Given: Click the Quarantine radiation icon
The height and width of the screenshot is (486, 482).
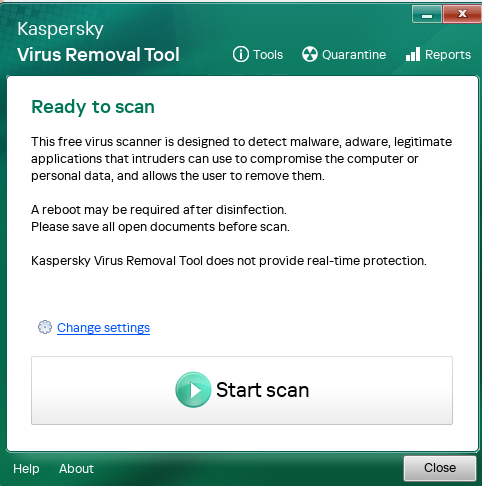Looking at the screenshot, I should pyautogui.click(x=310, y=54).
